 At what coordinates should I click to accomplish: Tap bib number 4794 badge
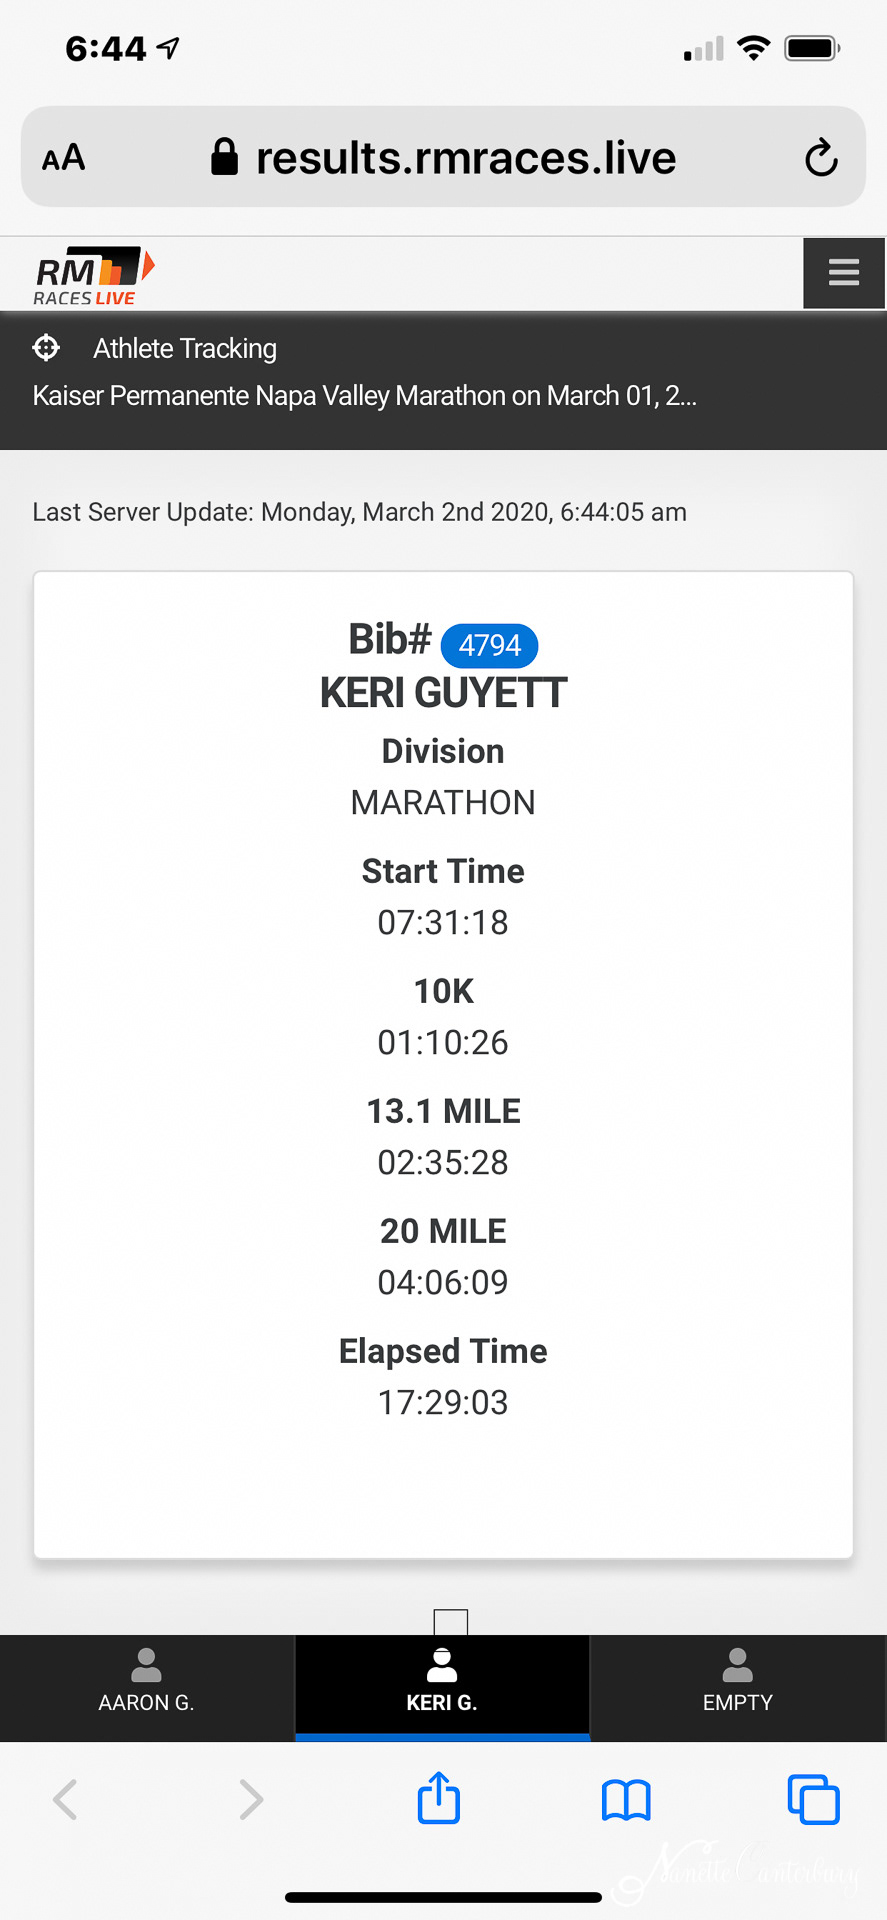click(x=490, y=645)
